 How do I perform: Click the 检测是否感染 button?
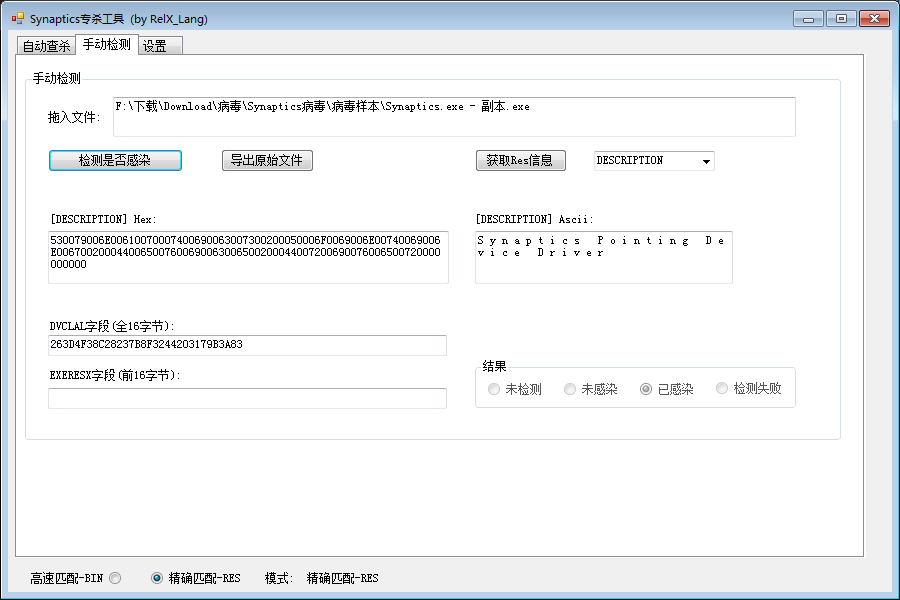(x=115, y=161)
